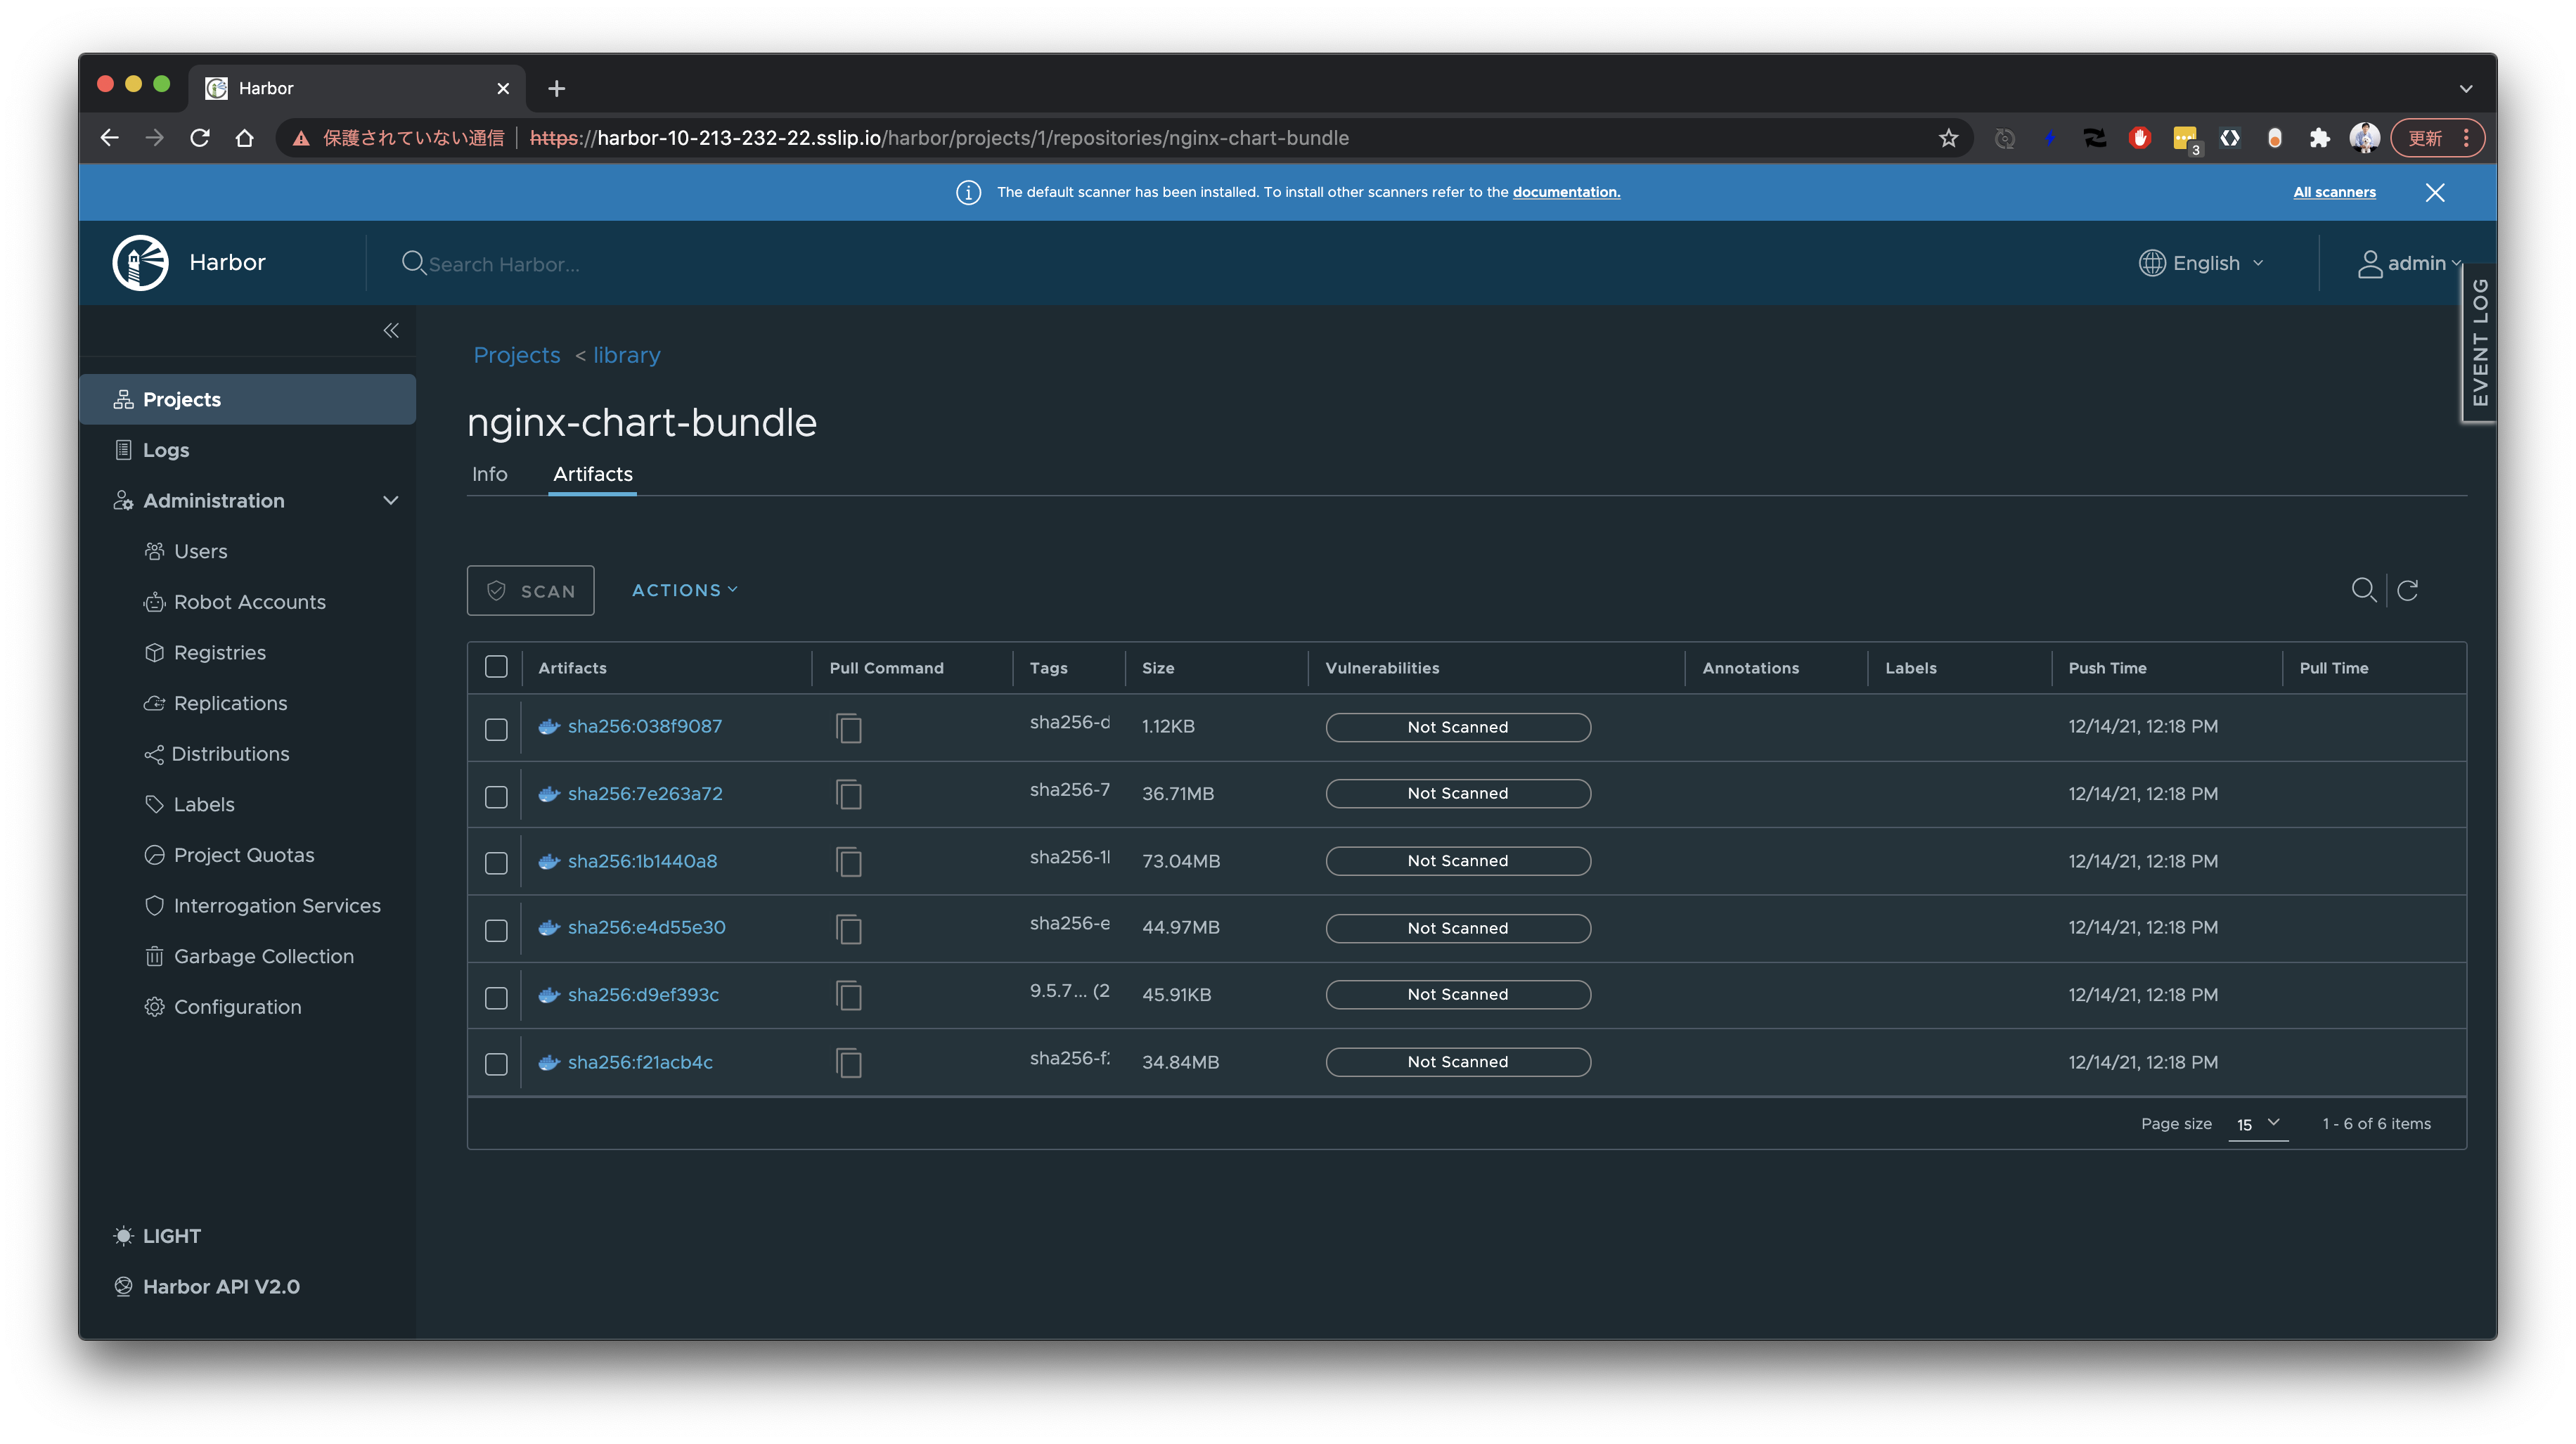The height and width of the screenshot is (1444, 2576).
Task: Copy pull command for sha256:038f9087
Action: click(x=849, y=727)
